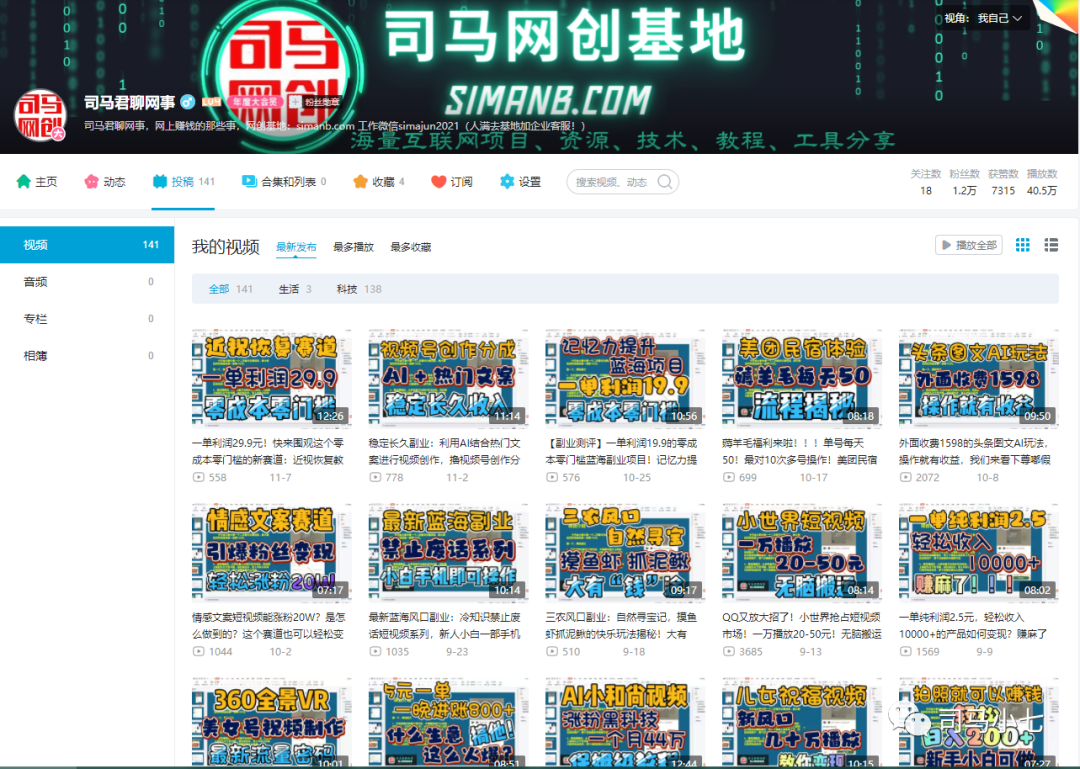Open 情感文案赛道 video thumbnail
Image resolution: width=1080 pixels, height=769 pixels.
[271, 553]
